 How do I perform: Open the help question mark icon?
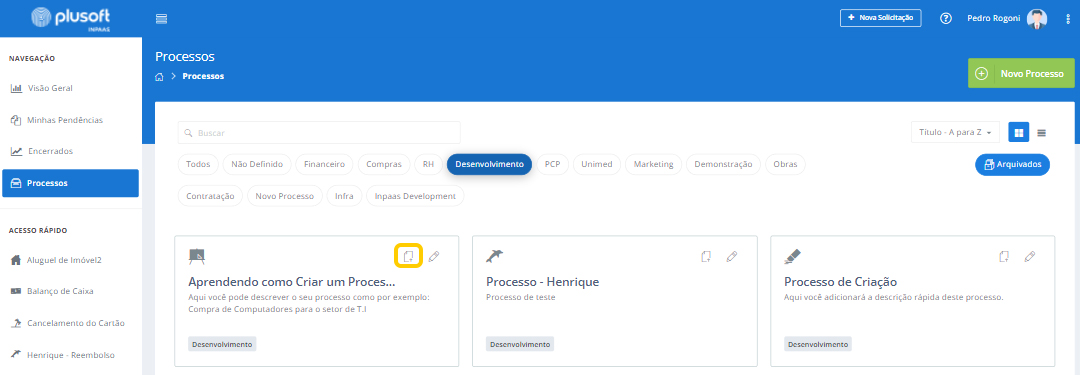[946, 19]
